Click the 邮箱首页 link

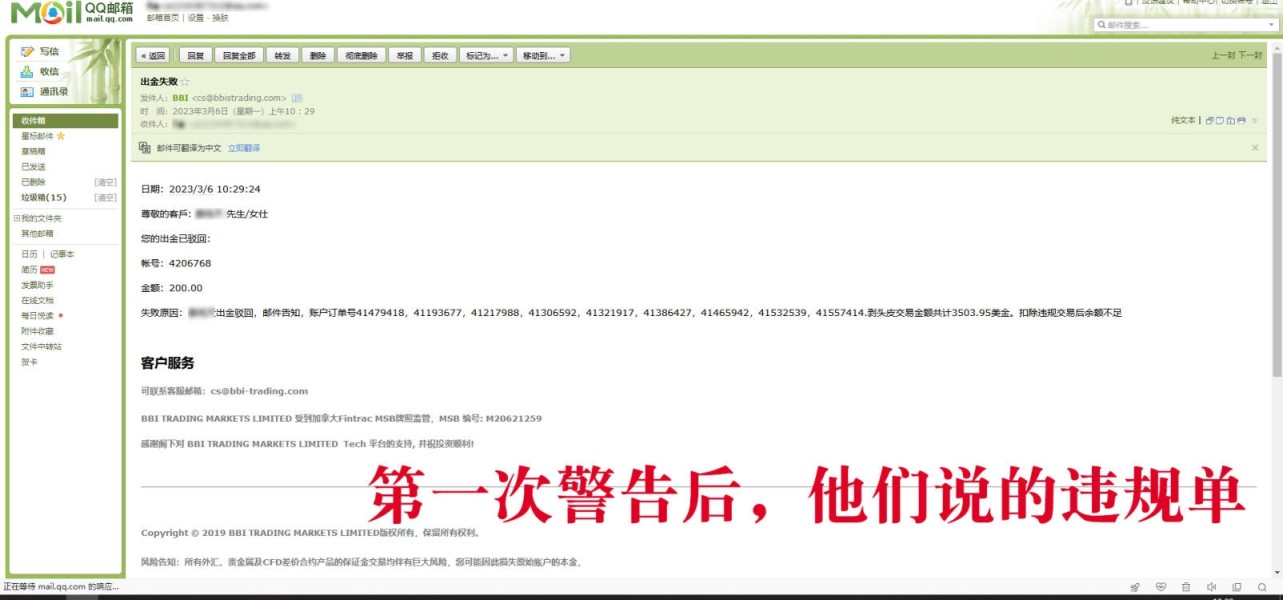[161, 18]
